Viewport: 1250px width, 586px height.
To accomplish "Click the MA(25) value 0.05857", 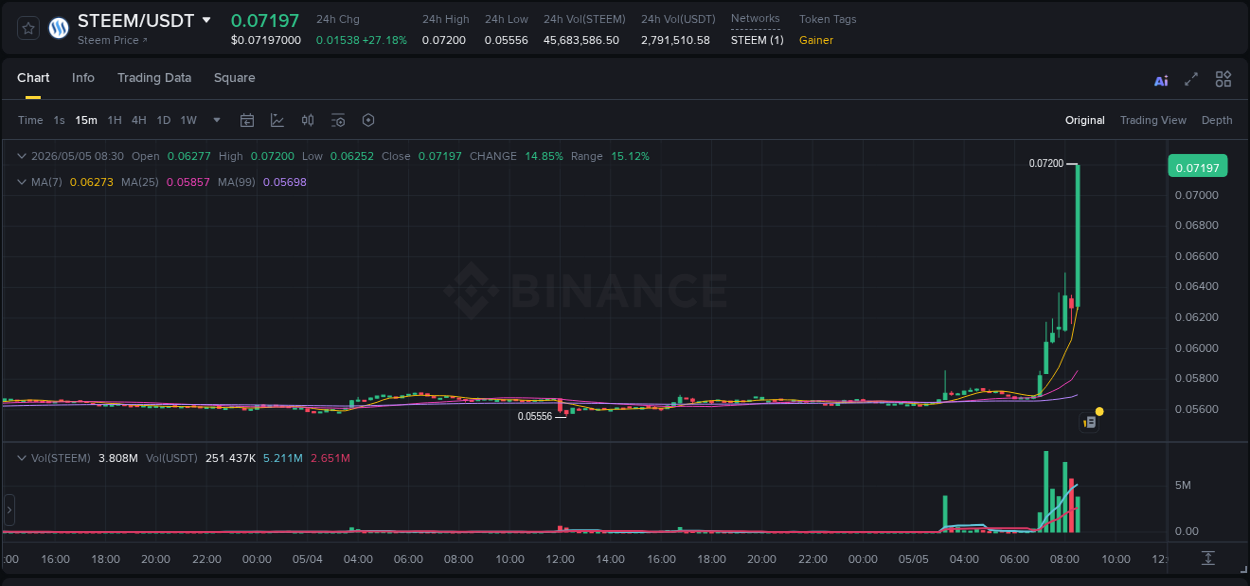I will 189,182.
